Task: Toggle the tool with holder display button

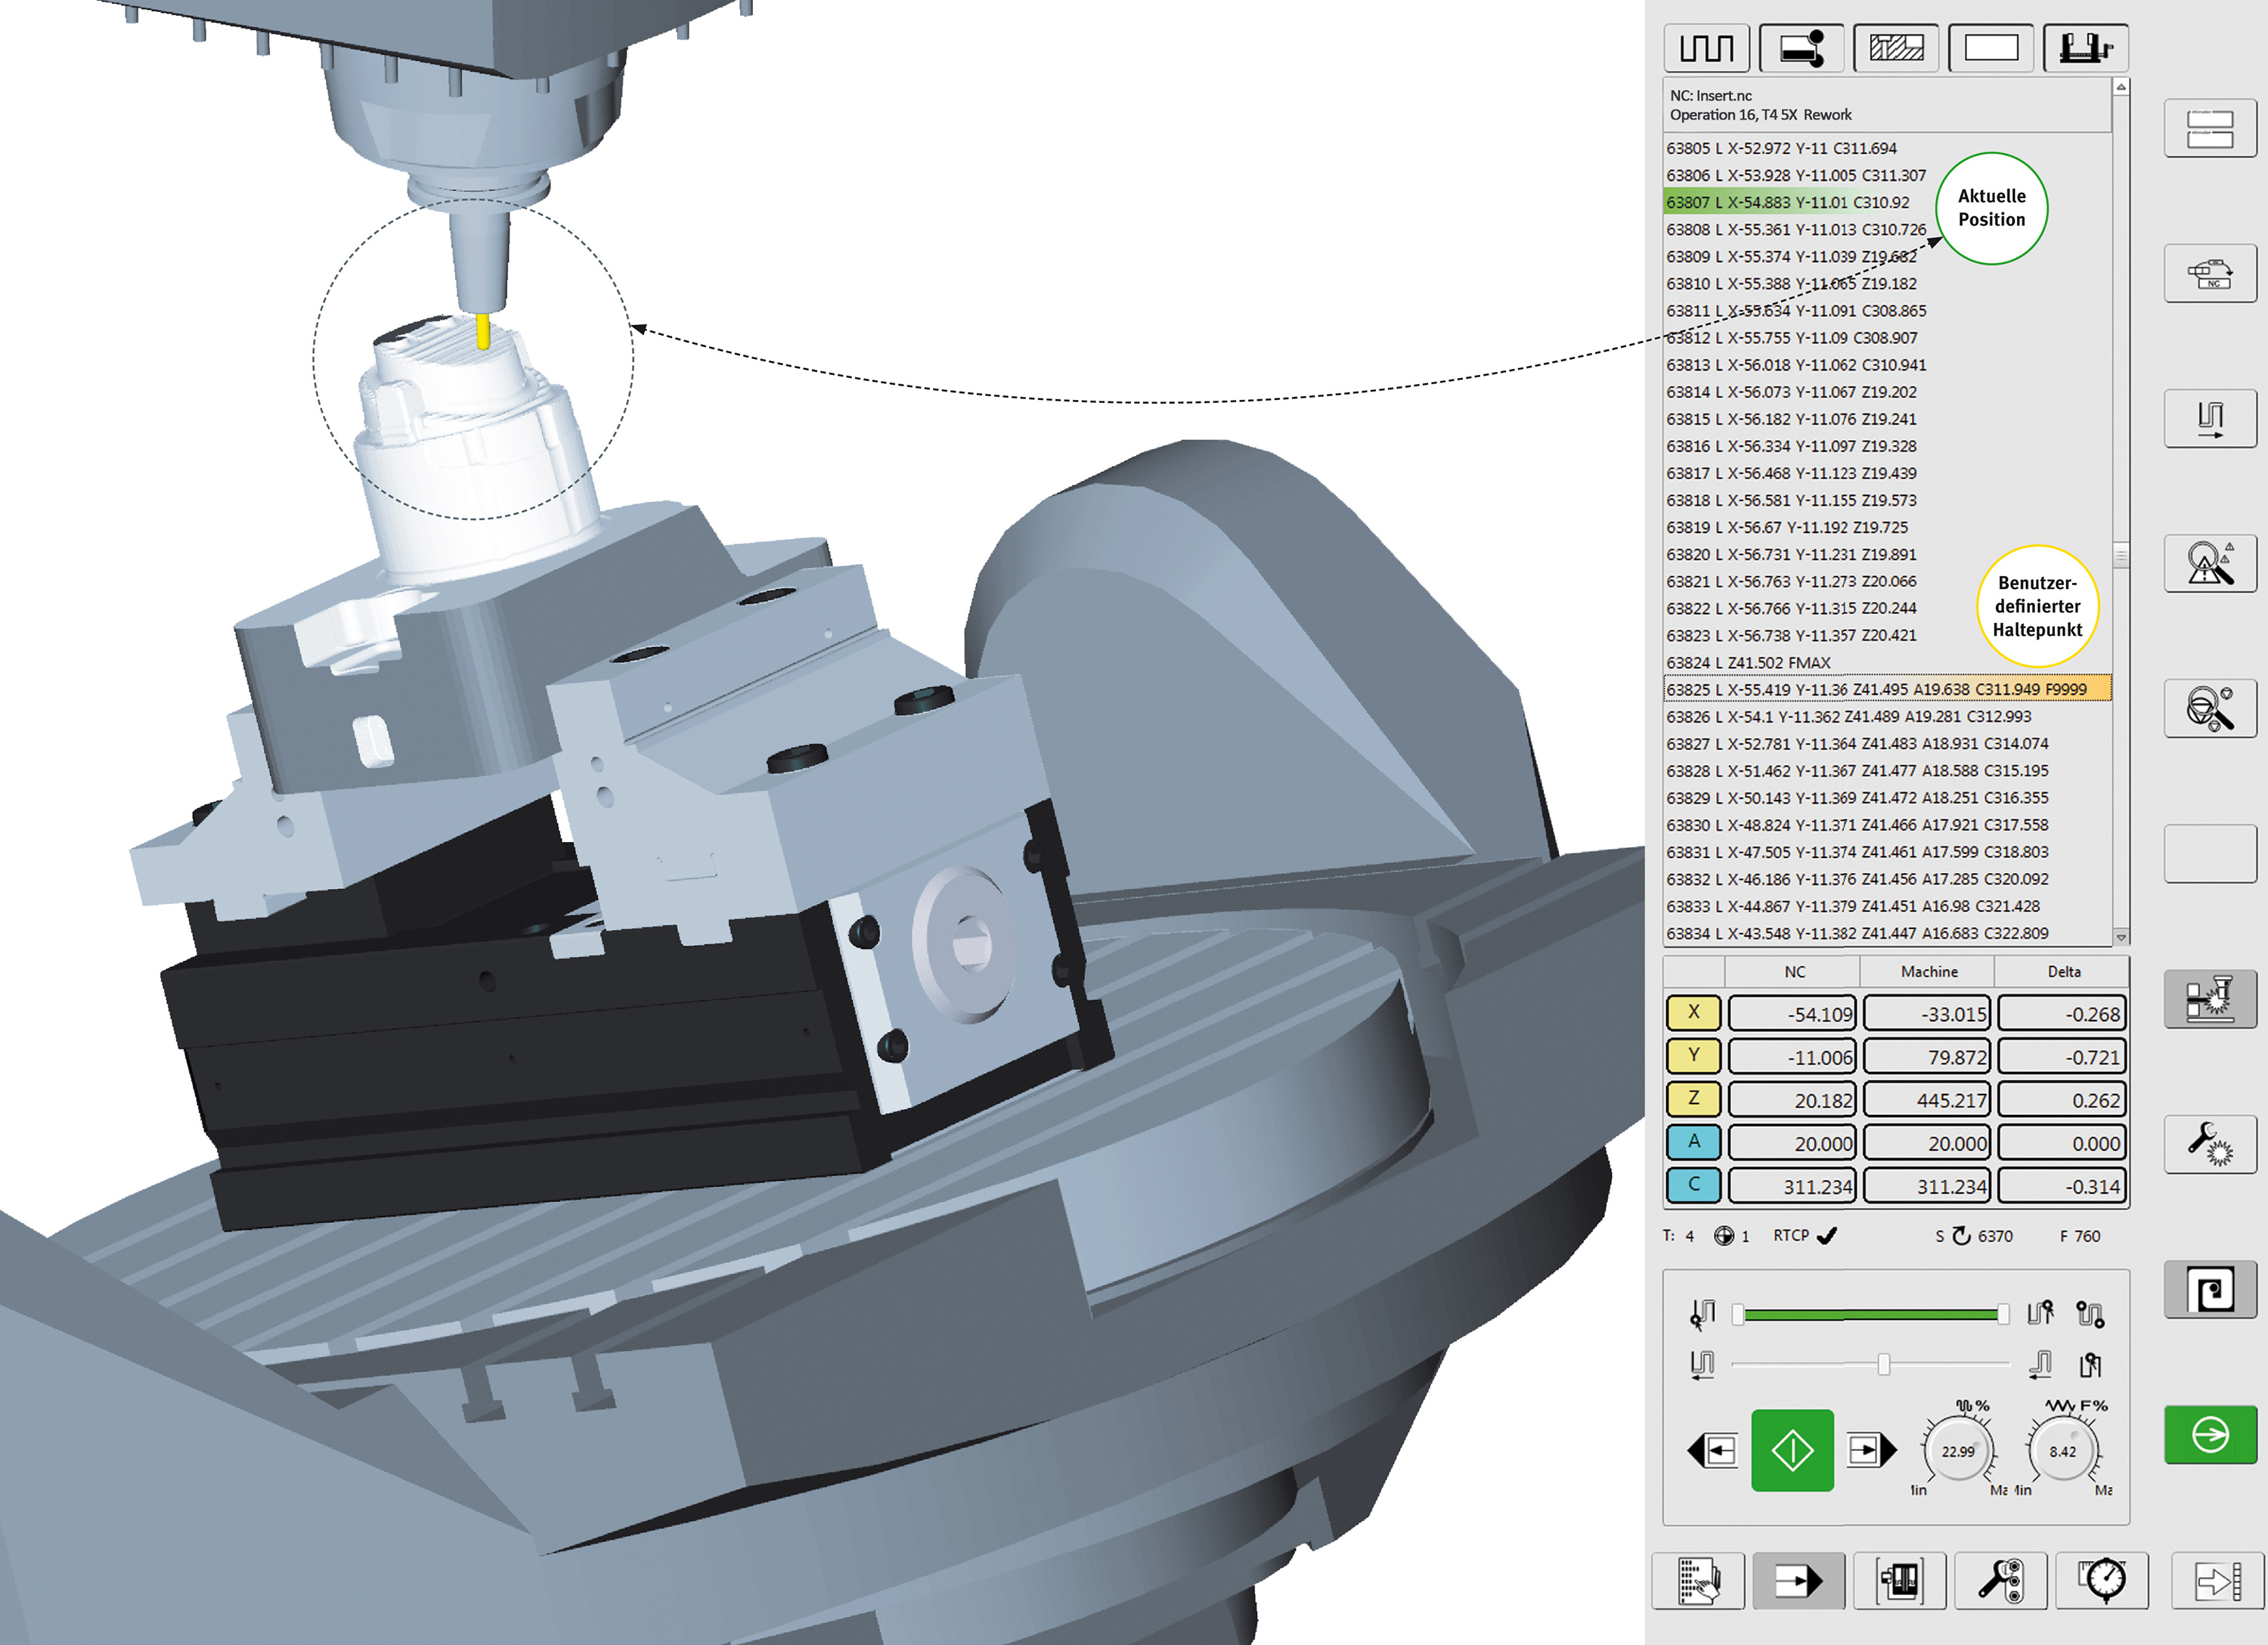Action: coord(1801,48)
